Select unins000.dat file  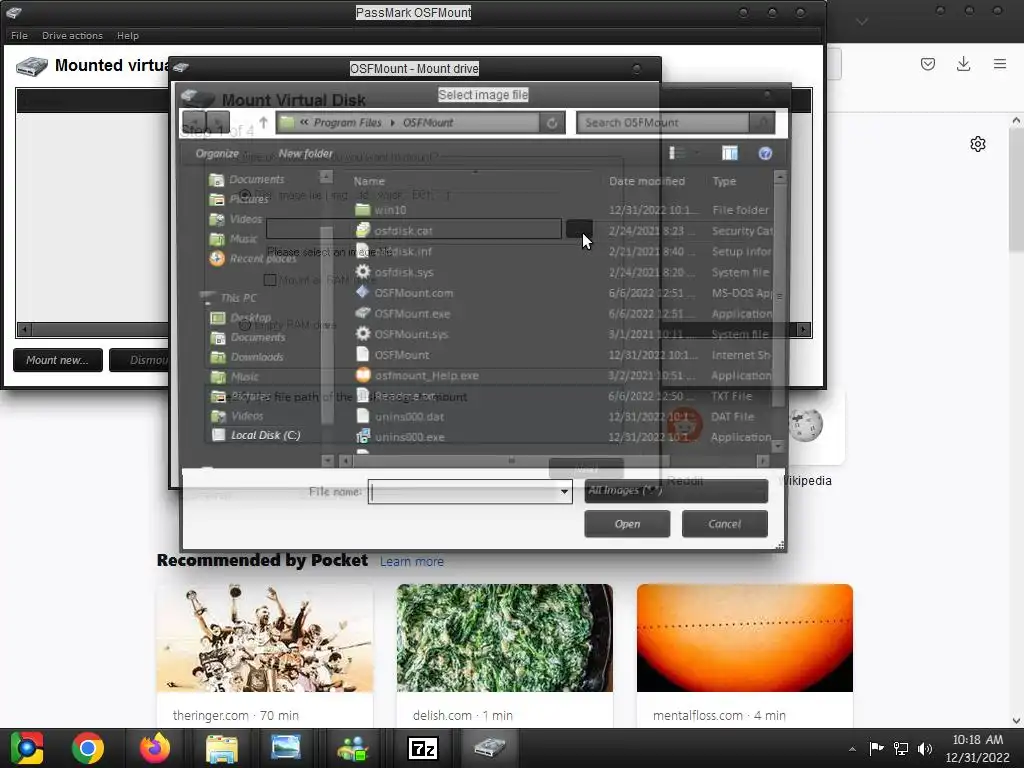409,417
